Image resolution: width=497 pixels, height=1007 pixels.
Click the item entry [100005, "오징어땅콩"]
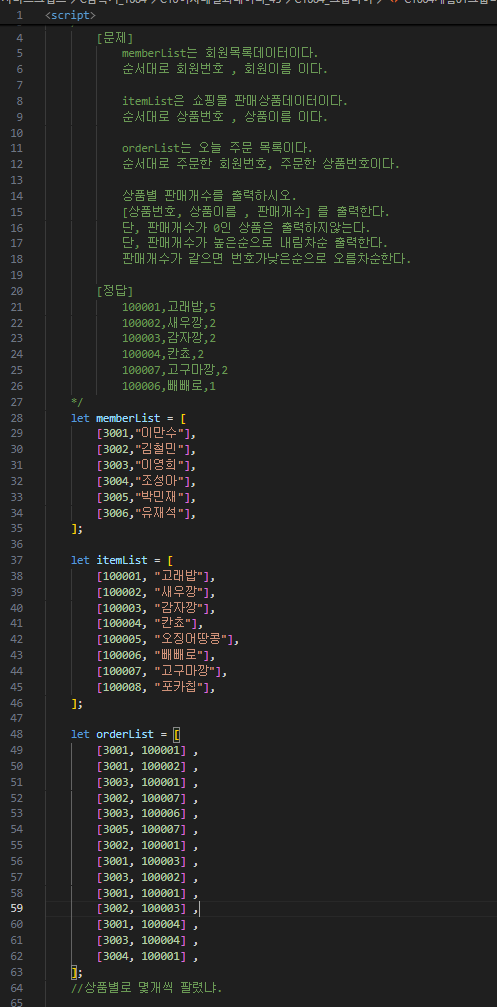168,640
